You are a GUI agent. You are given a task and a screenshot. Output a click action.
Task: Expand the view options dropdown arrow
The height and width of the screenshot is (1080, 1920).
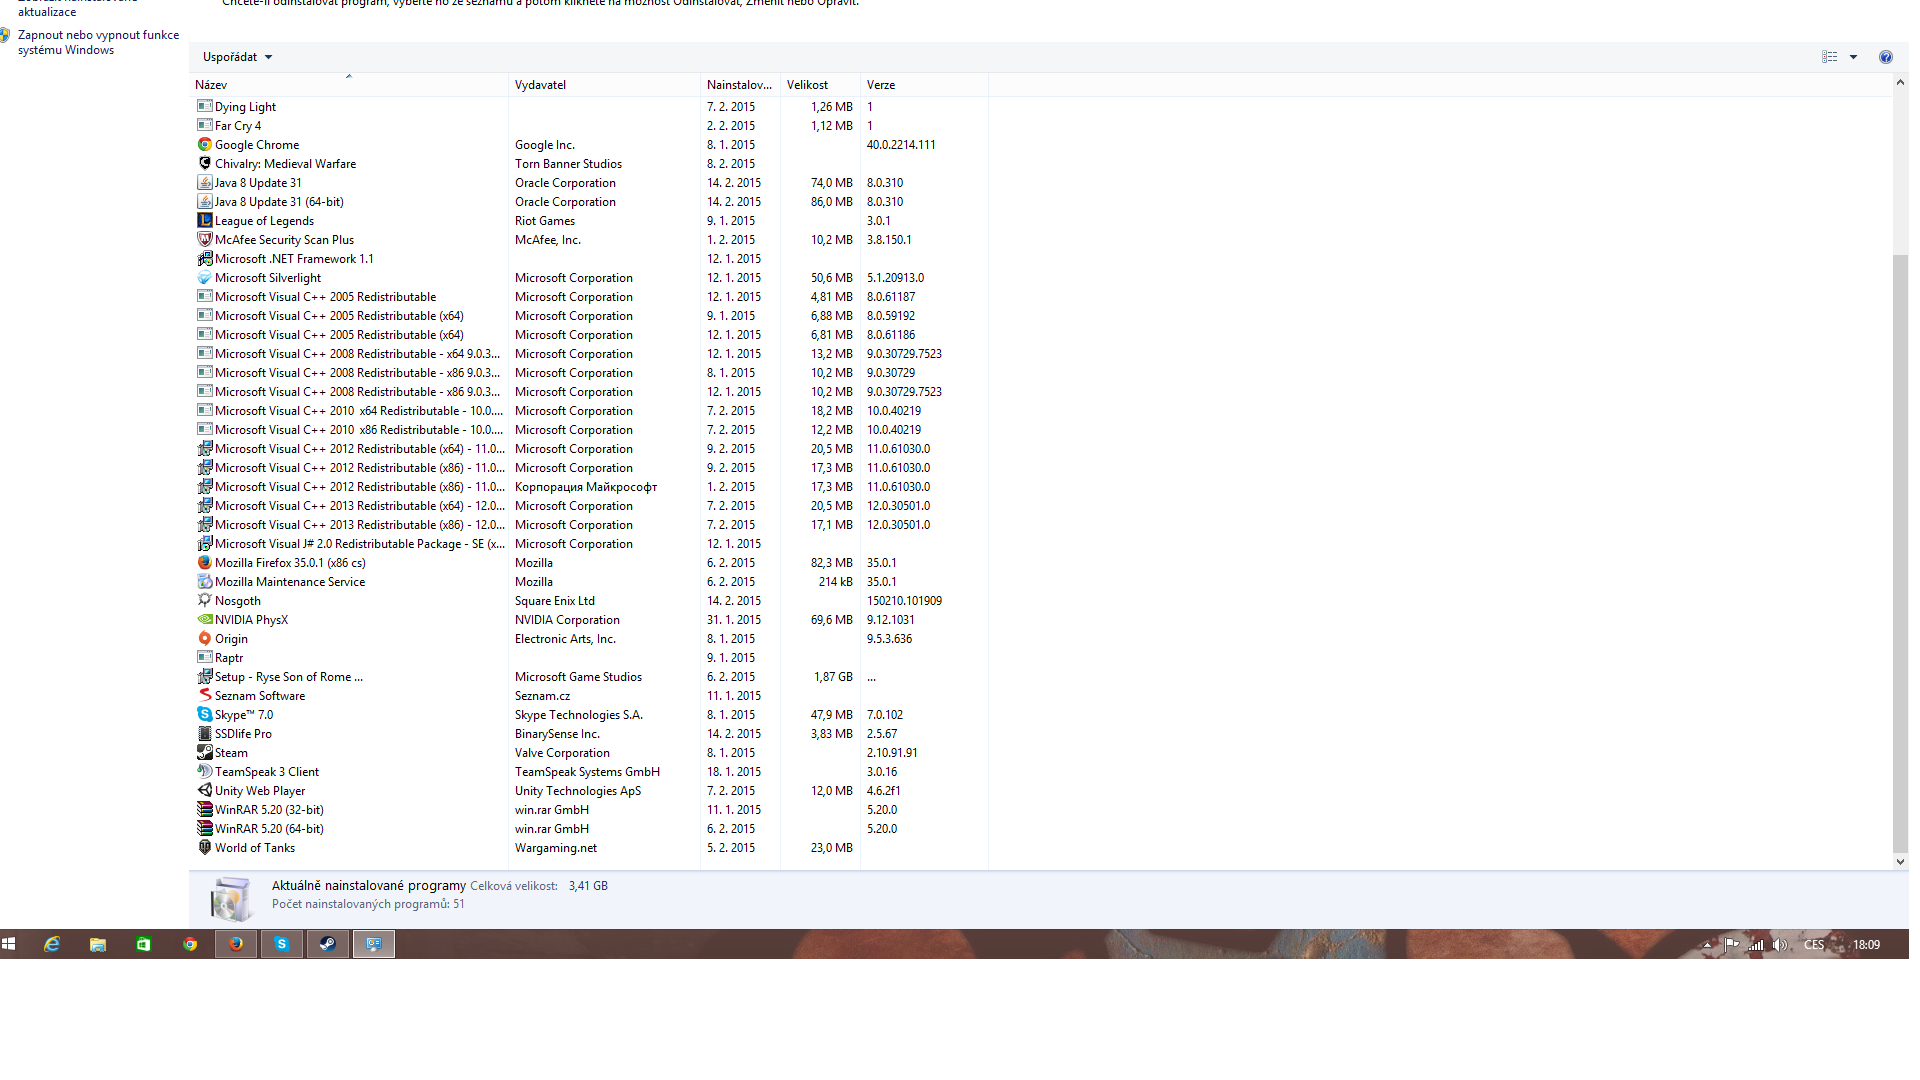point(1853,57)
